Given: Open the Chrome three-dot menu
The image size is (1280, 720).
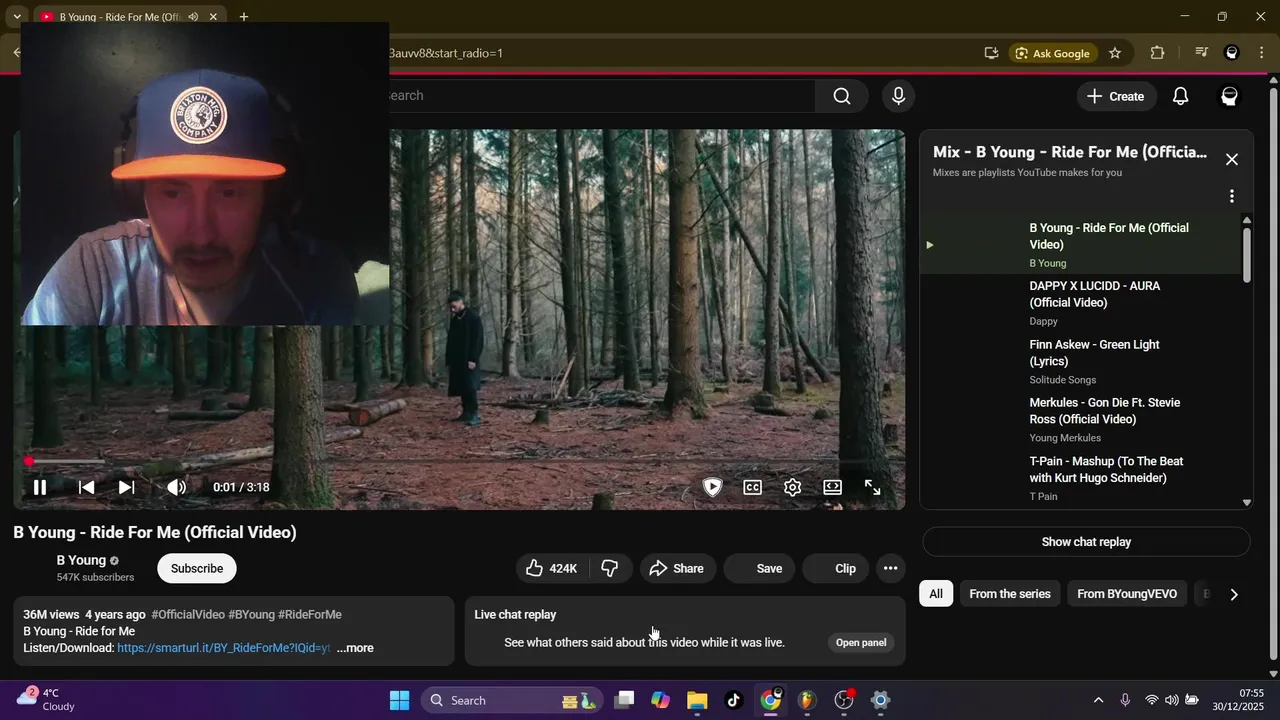Looking at the screenshot, I should point(1262,53).
